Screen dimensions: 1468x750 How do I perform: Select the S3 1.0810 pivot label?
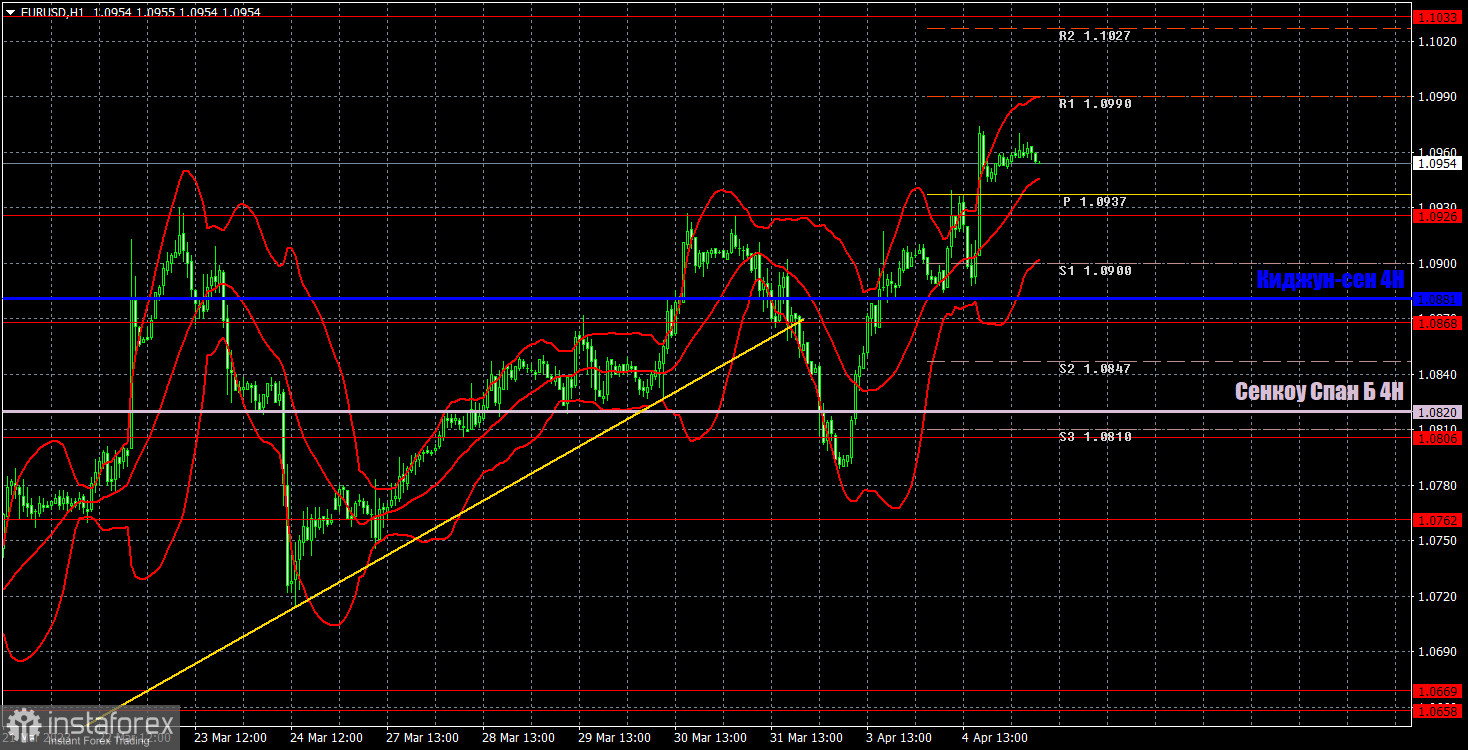(x=1095, y=437)
